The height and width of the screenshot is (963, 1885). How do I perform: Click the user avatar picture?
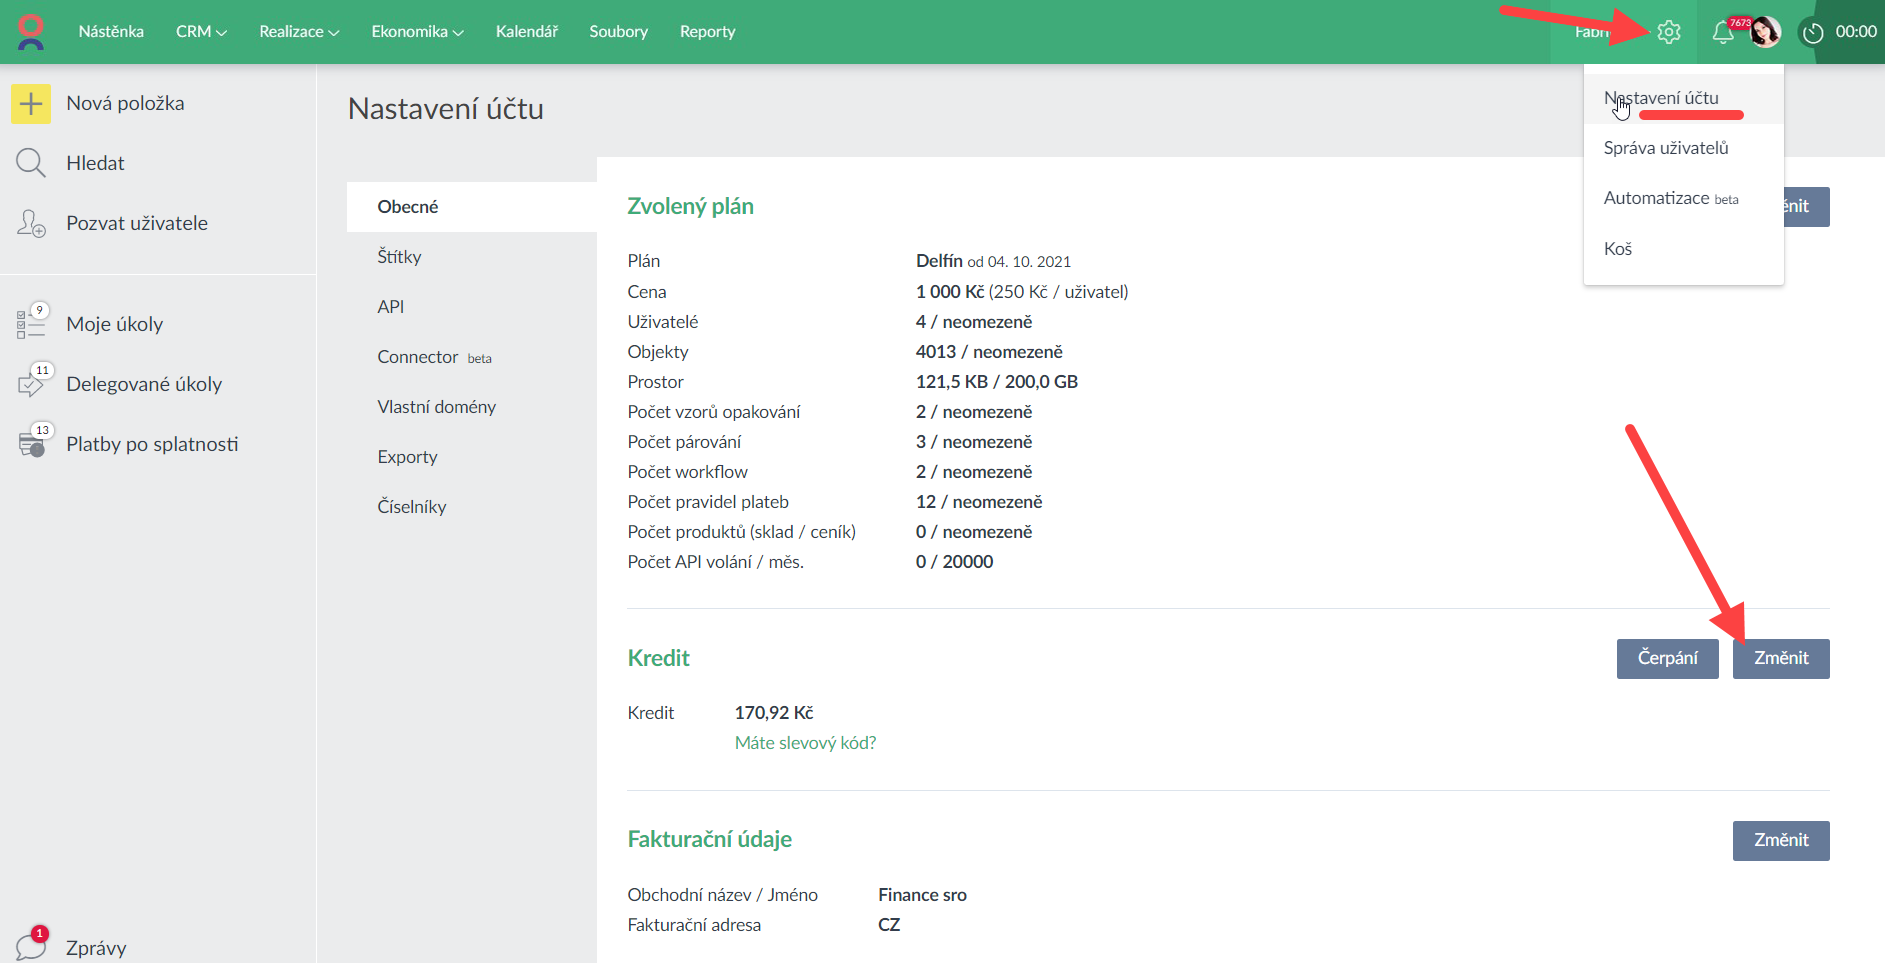click(x=1765, y=32)
